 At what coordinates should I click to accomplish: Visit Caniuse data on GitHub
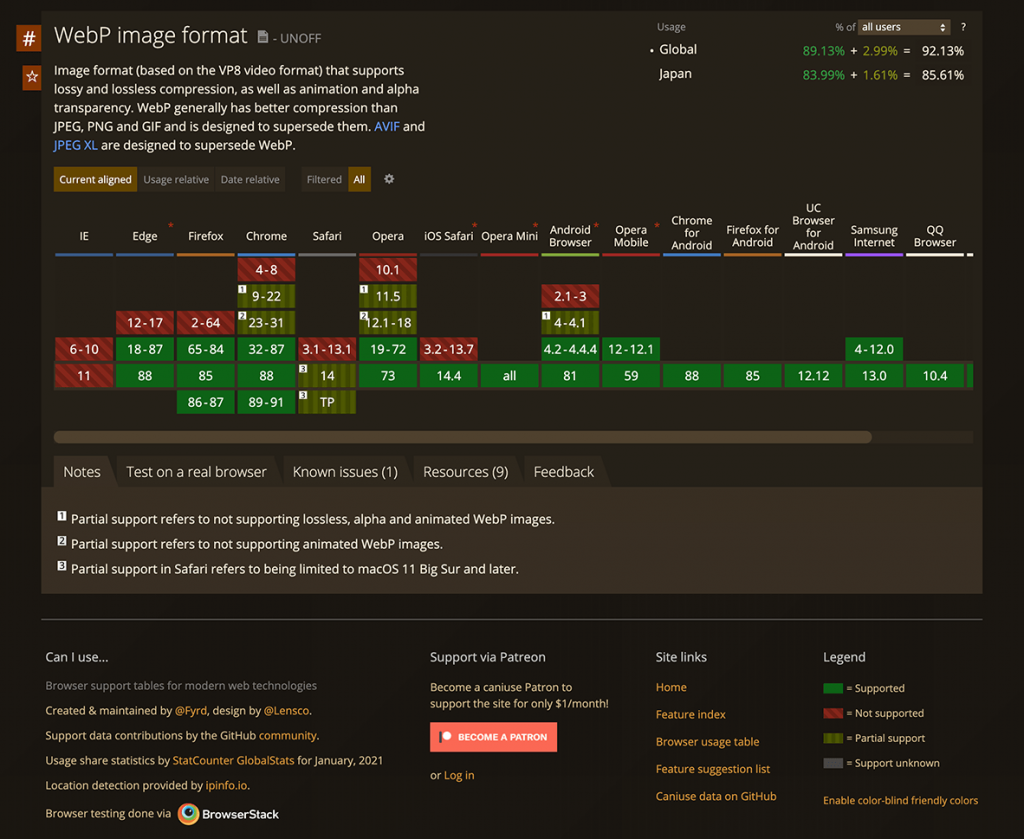tap(714, 796)
